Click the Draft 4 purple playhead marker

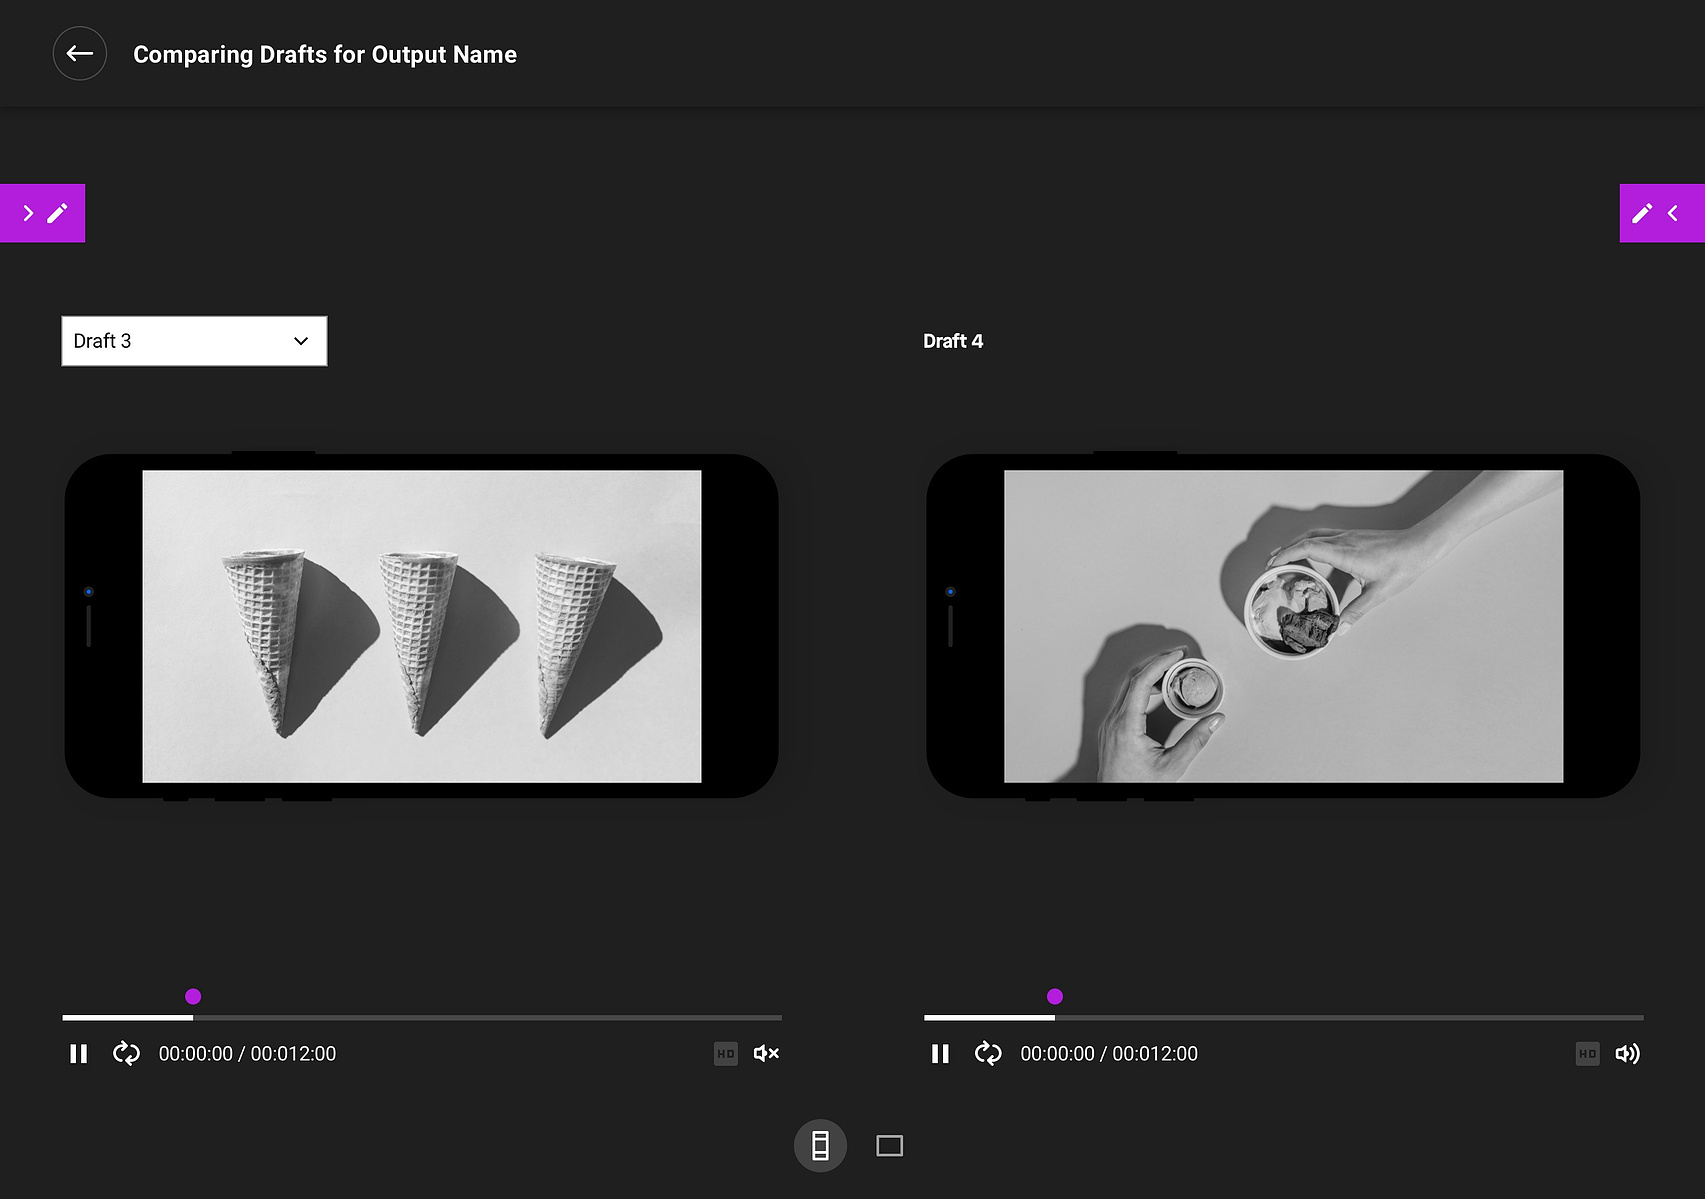1055,996
